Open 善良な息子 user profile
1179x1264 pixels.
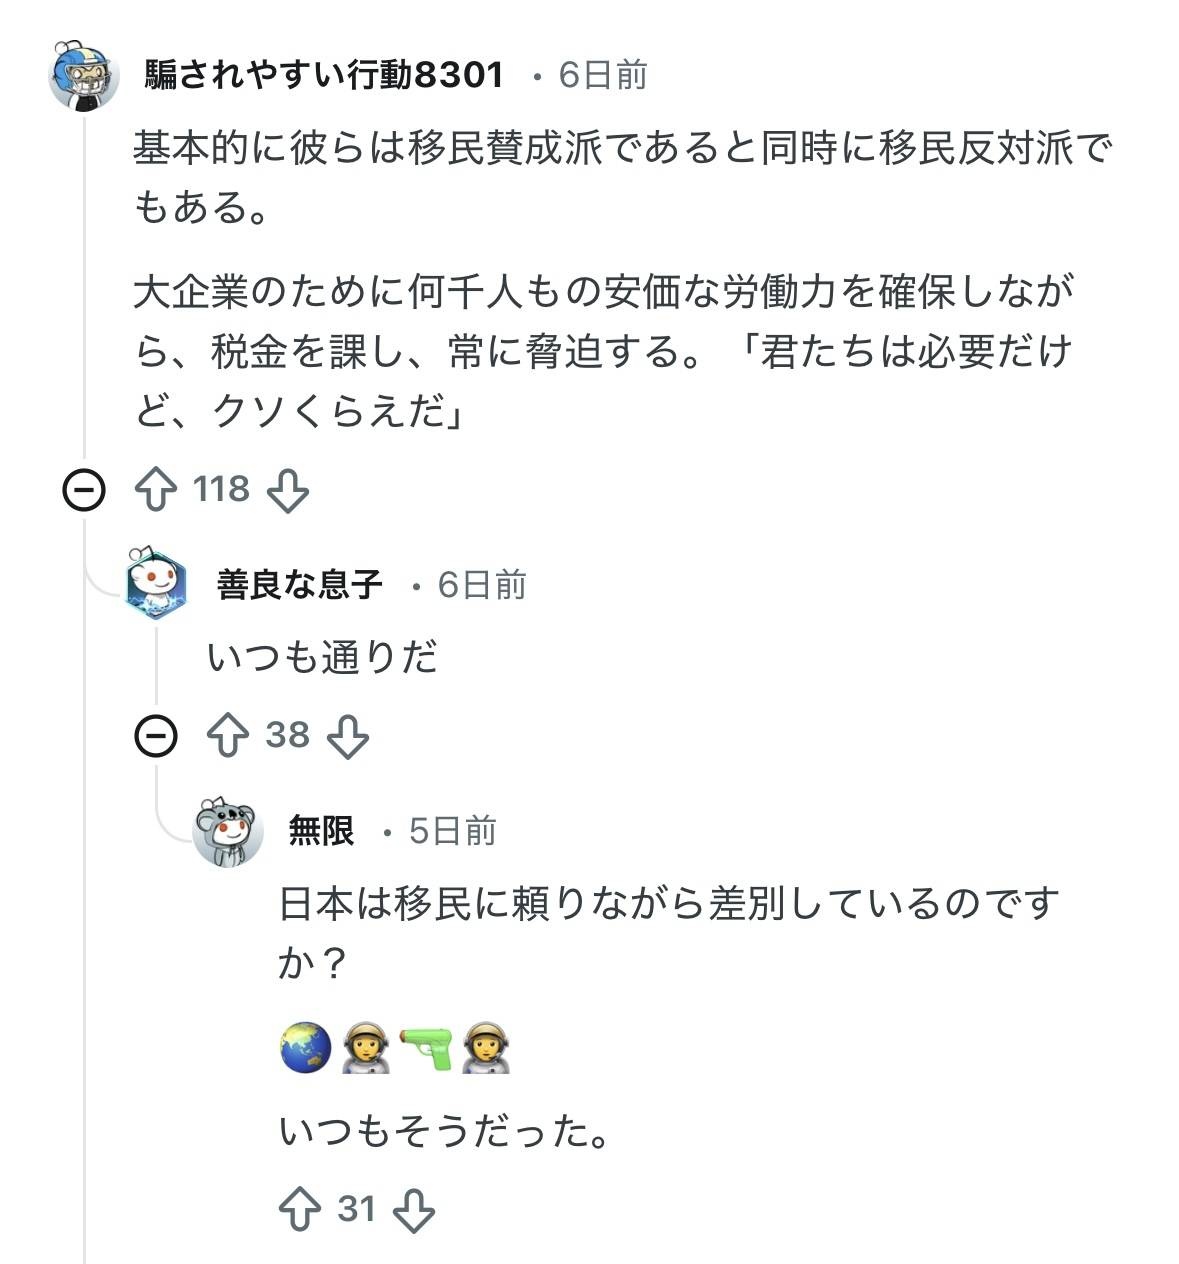tap(299, 585)
